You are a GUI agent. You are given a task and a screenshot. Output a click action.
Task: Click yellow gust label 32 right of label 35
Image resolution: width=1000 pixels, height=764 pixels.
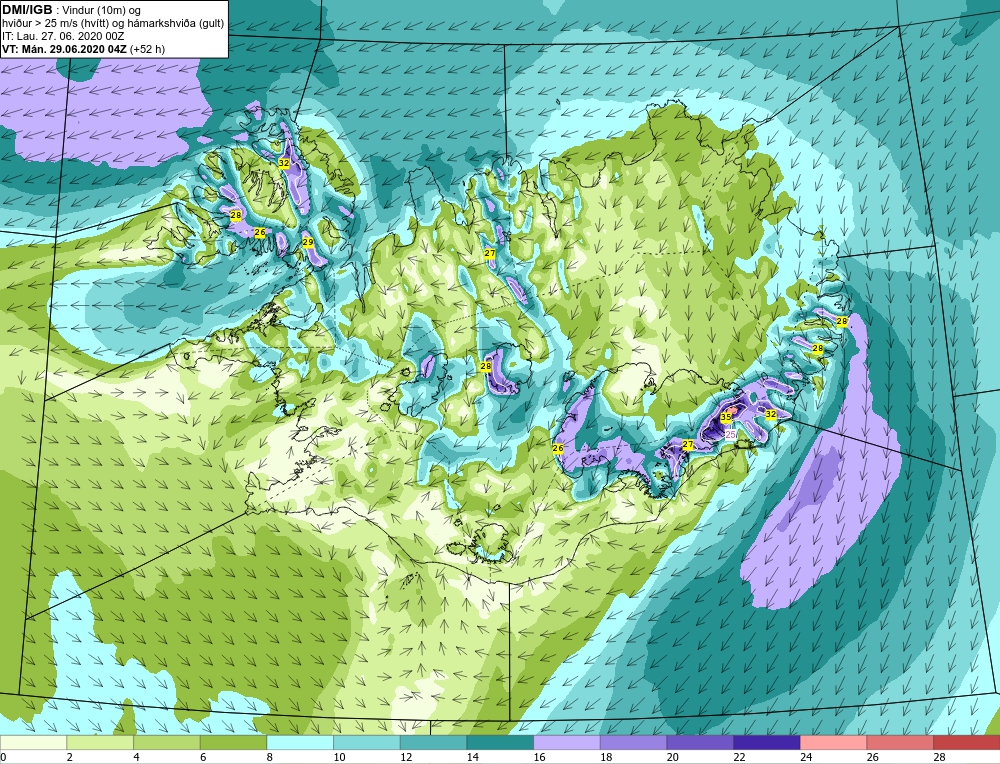770,414
